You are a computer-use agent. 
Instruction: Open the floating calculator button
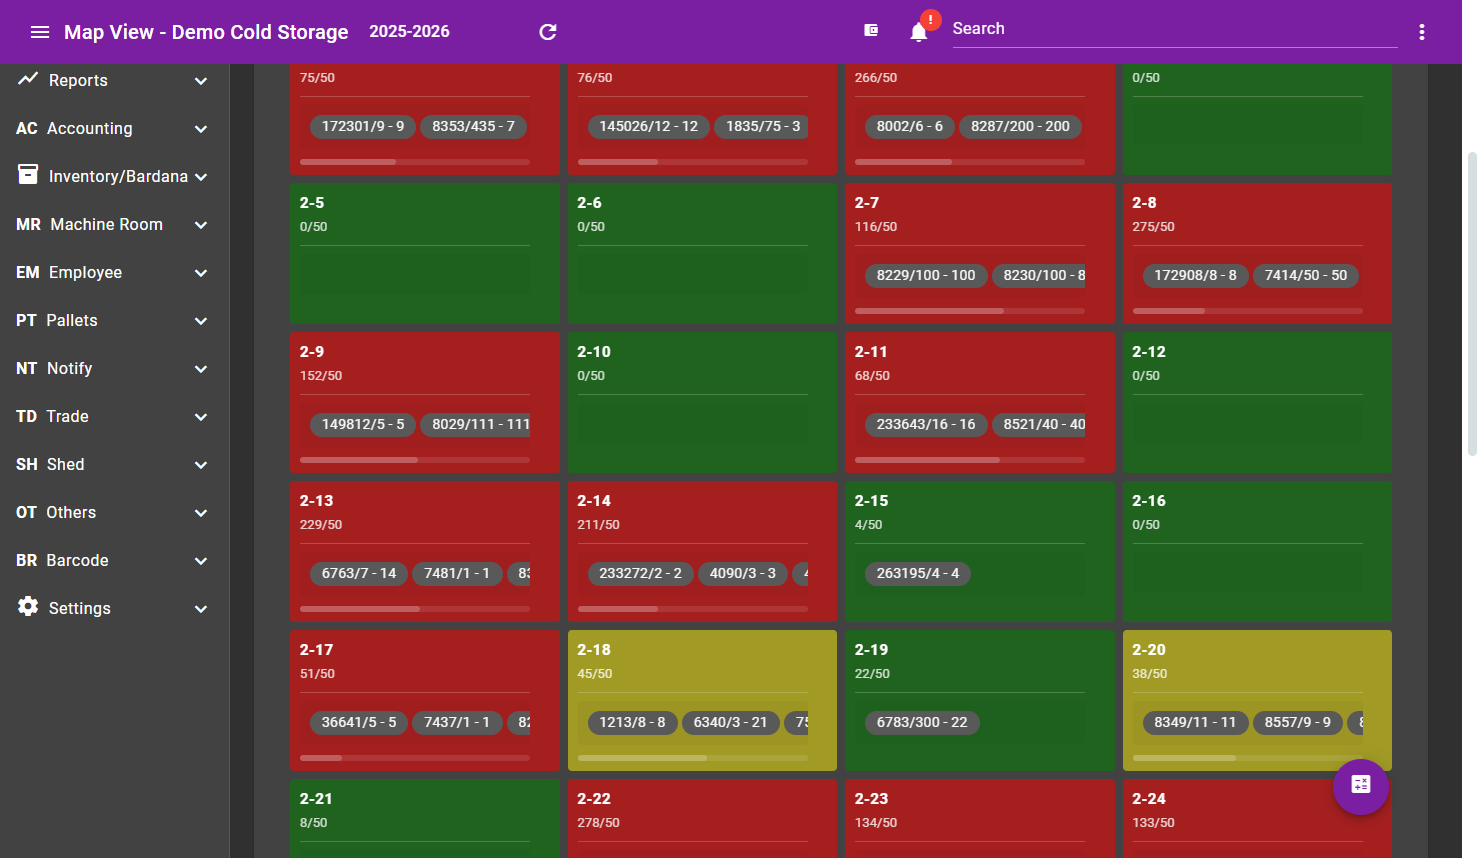1361,787
